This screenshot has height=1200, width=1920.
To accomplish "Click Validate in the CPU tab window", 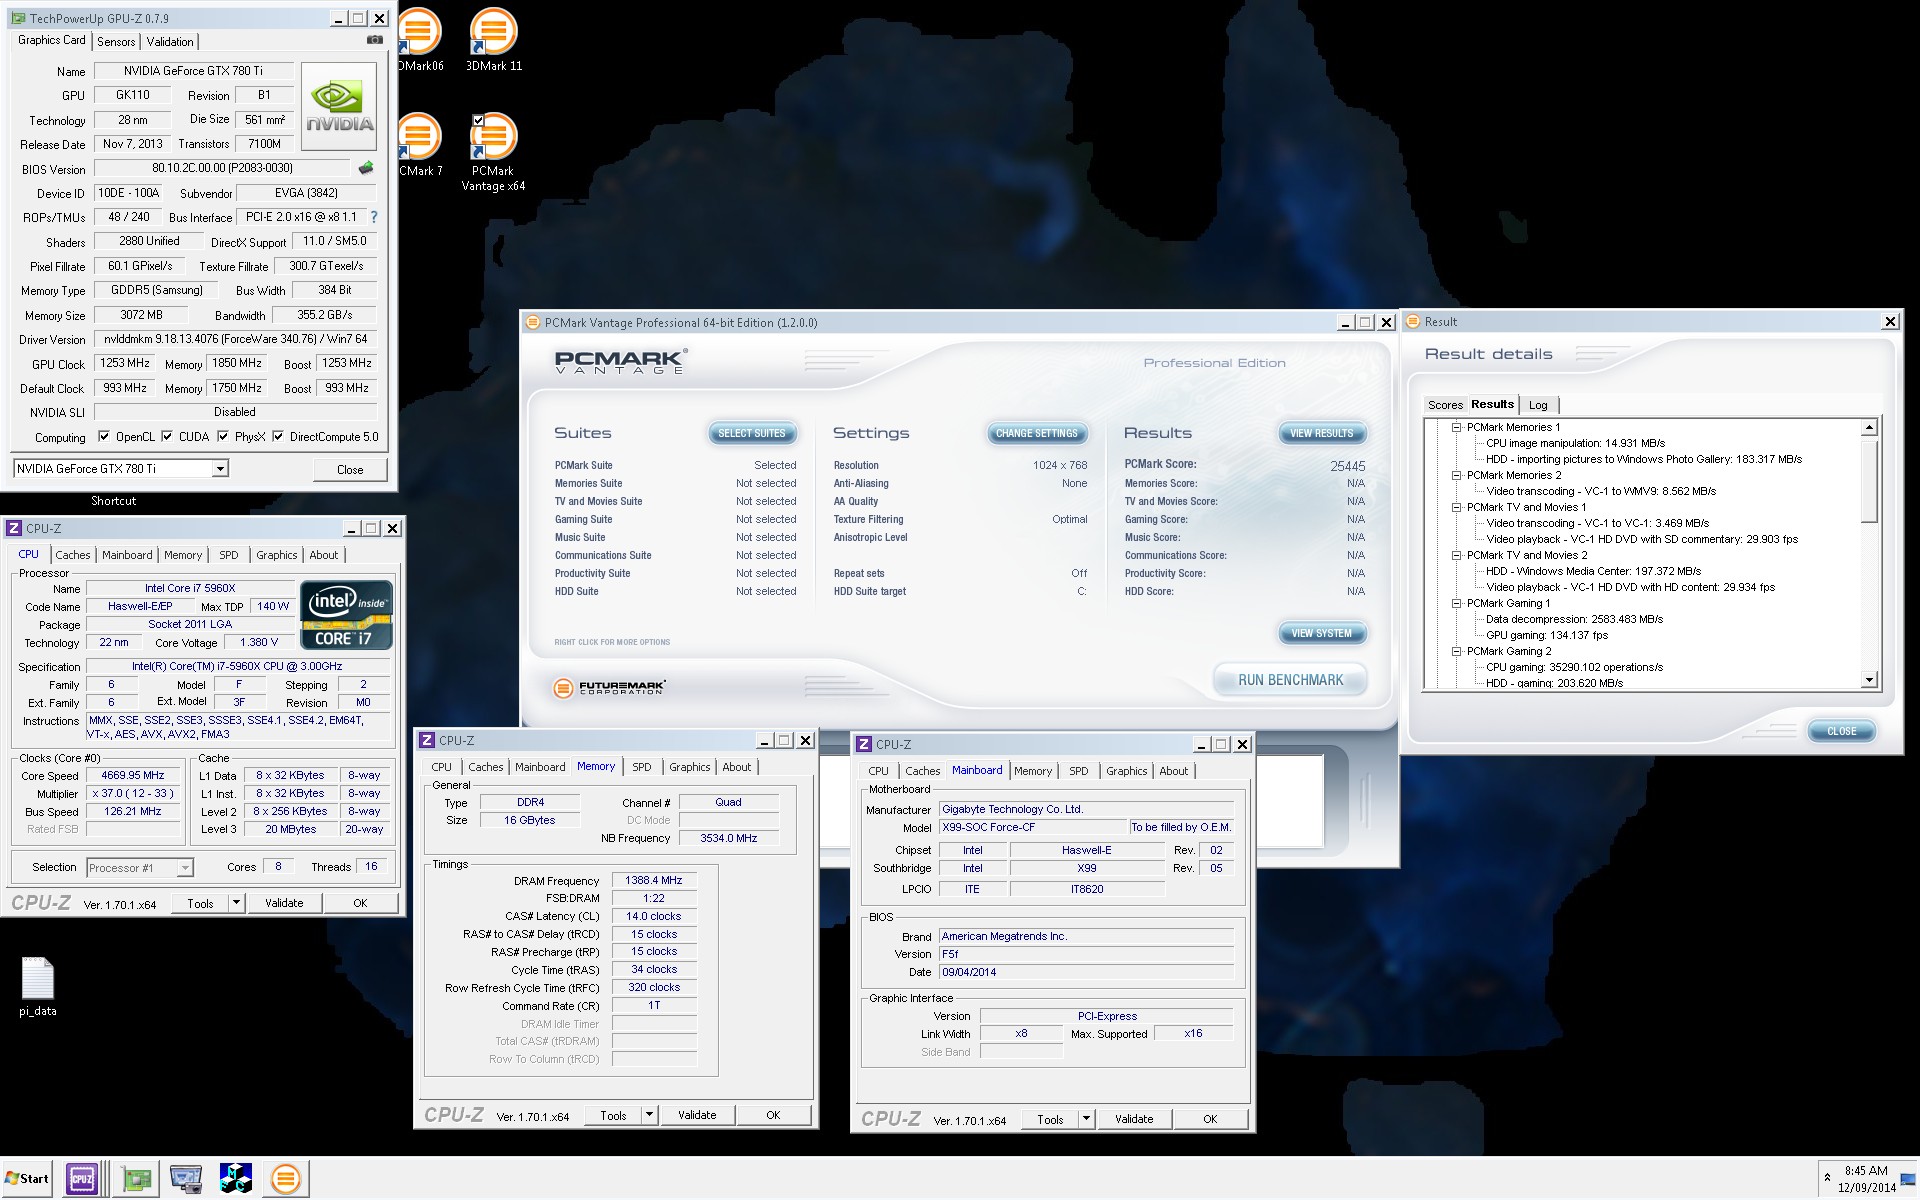I will tap(284, 903).
